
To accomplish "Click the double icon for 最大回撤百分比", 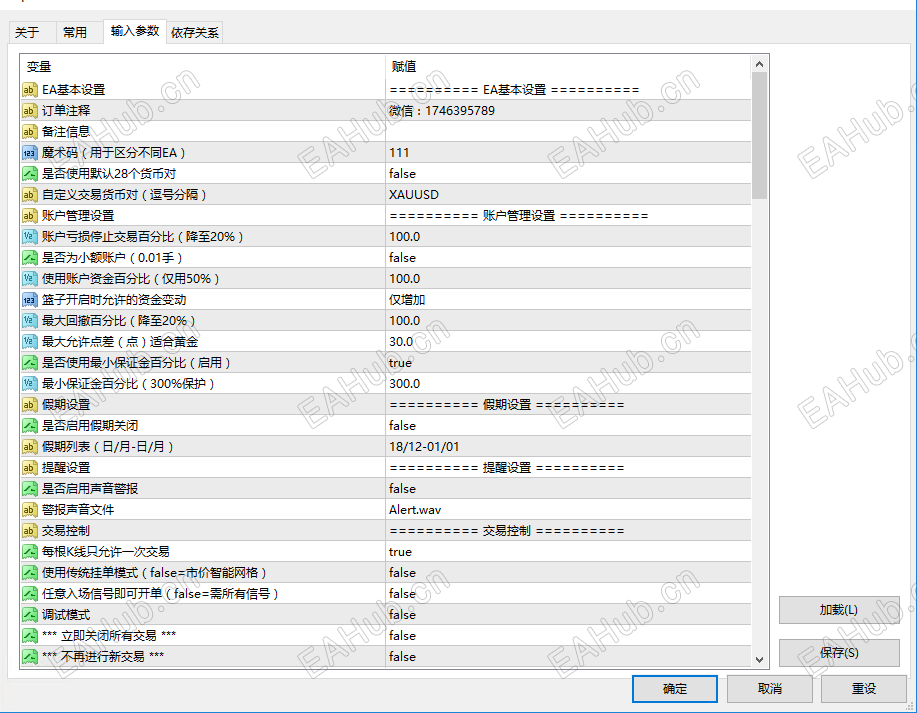I will (x=29, y=321).
